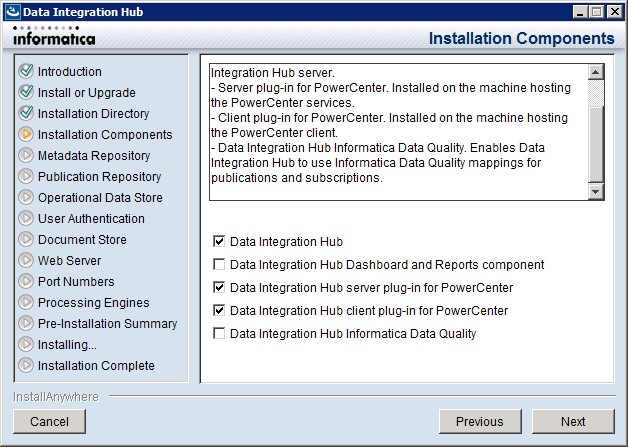Go to the Next installer page
Viewport: 628px width, 447px height.
[573, 421]
